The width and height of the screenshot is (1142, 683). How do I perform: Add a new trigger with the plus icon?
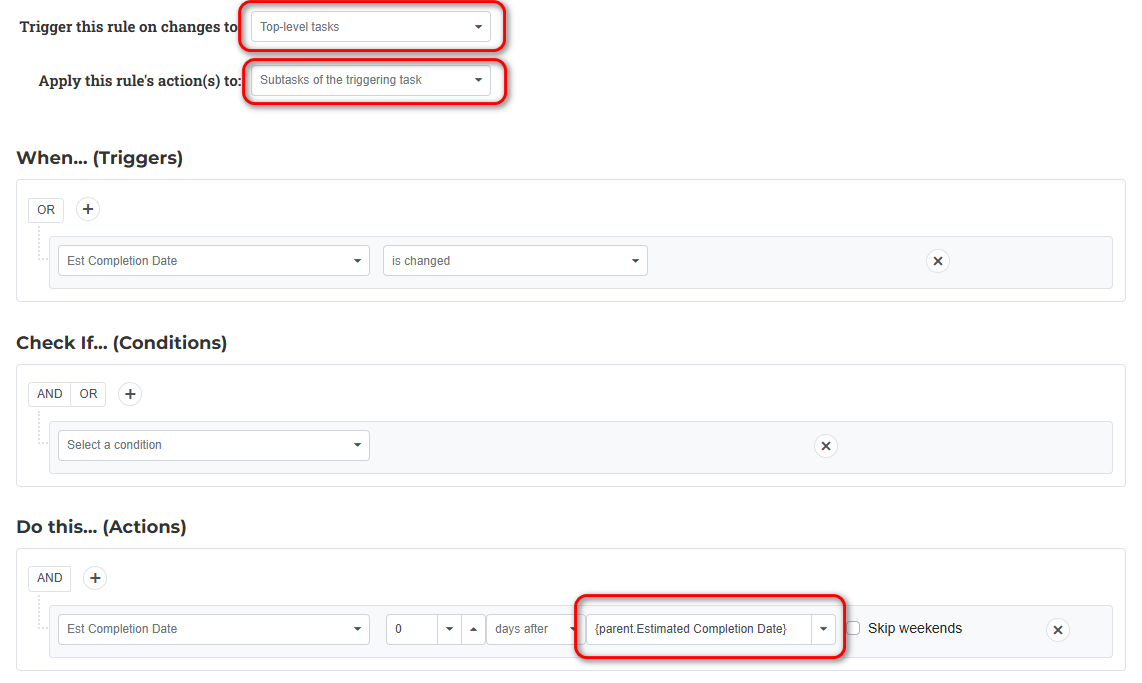point(87,209)
